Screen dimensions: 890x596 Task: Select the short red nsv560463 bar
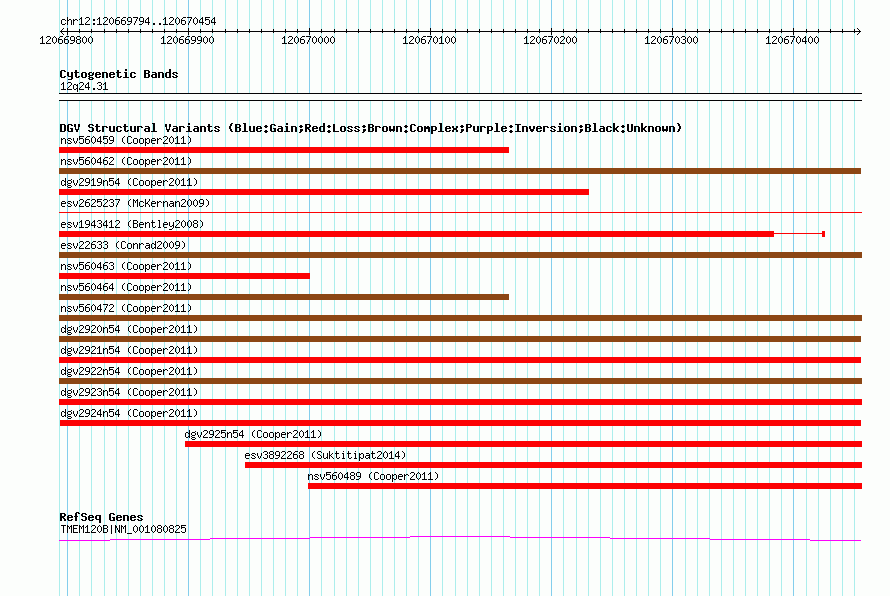coord(184,276)
